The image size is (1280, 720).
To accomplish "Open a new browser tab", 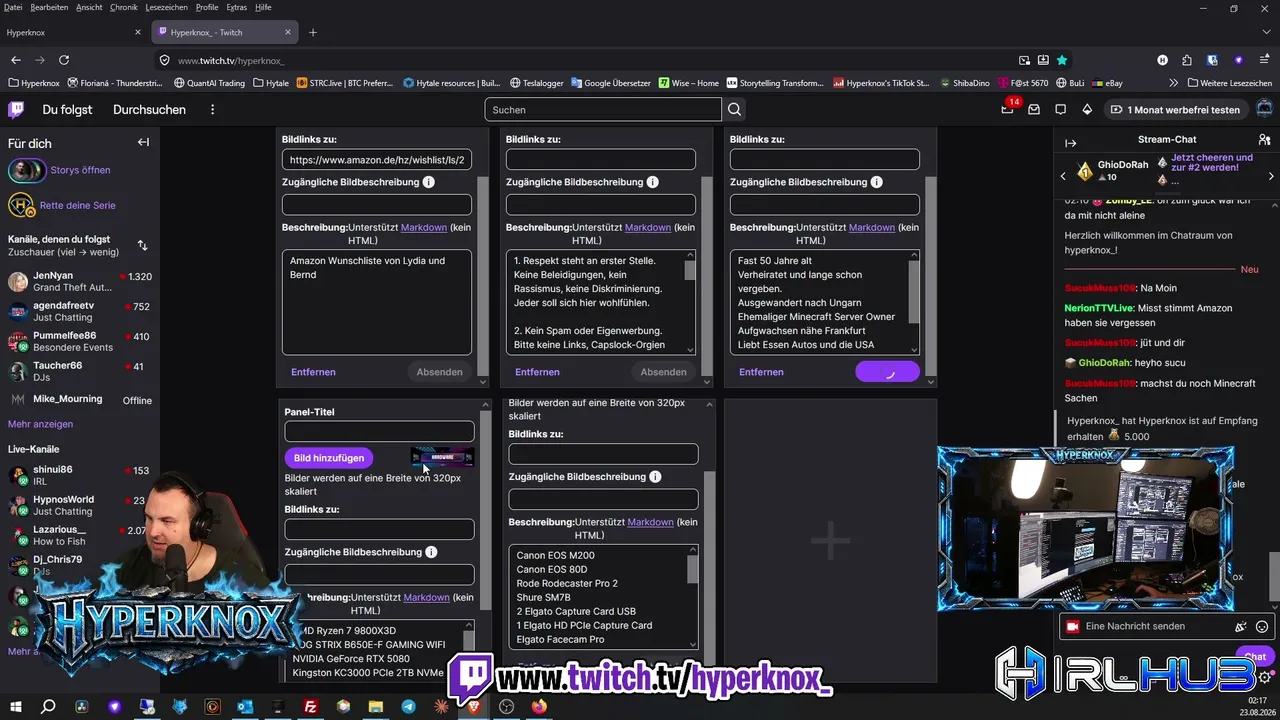I will pos(313,32).
